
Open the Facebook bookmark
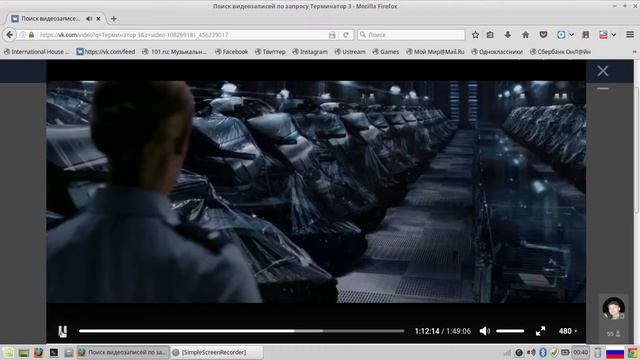(x=231, y=52)
